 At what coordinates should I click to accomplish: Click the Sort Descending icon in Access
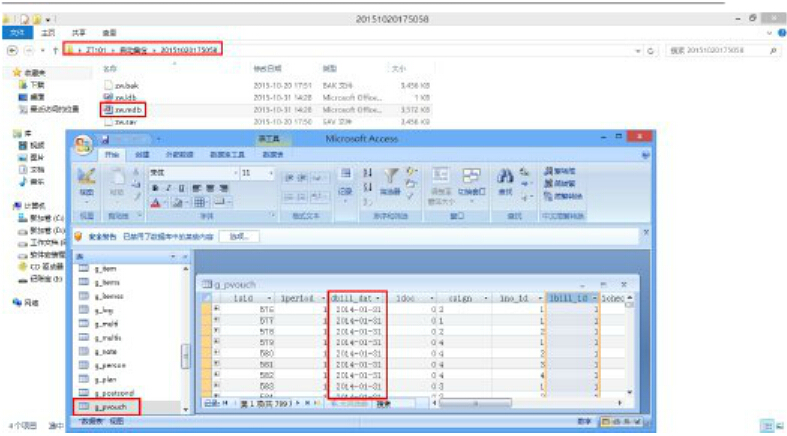[x=367, y=187]
